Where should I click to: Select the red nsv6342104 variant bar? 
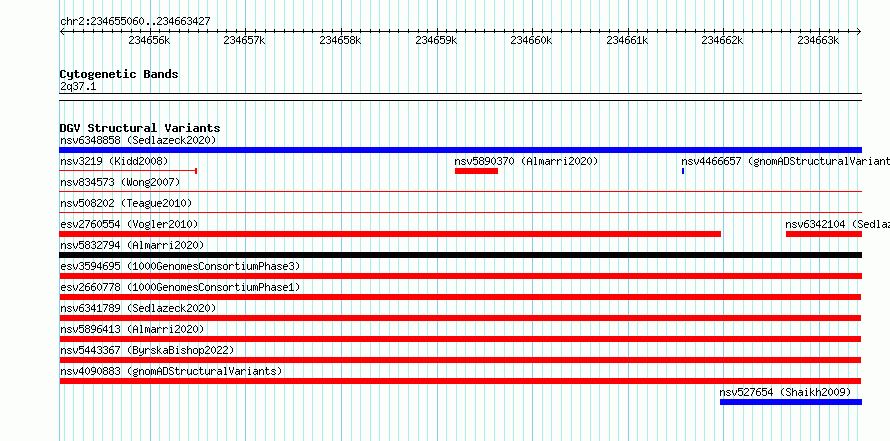point(824,234)
